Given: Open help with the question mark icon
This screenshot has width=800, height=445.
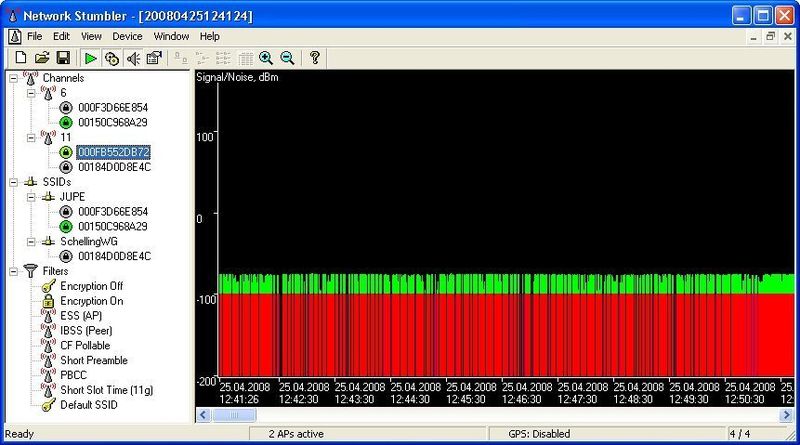Looking at the screenshot, I should click(x=315, y=58).
